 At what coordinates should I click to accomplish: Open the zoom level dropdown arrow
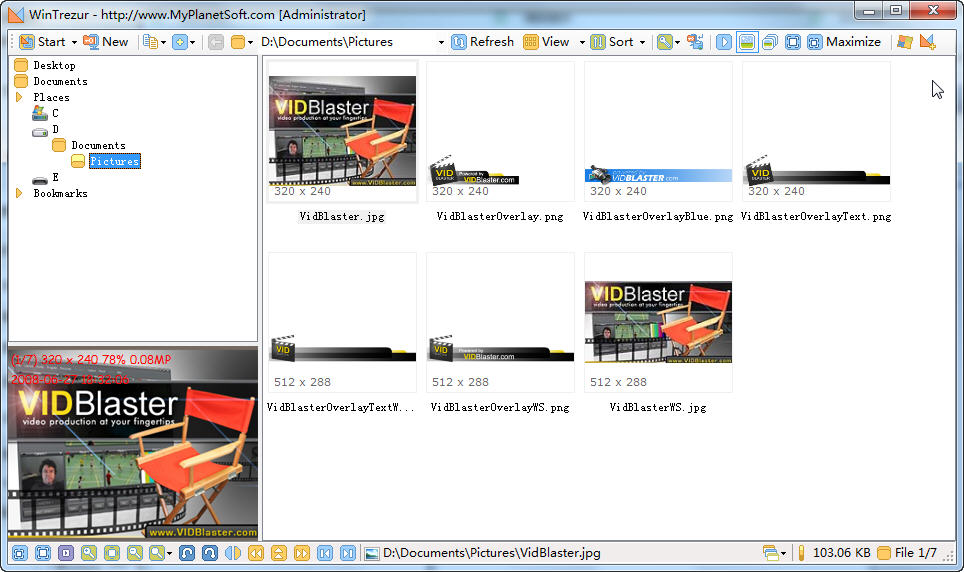pyautogui.click(x=170, y=554)
